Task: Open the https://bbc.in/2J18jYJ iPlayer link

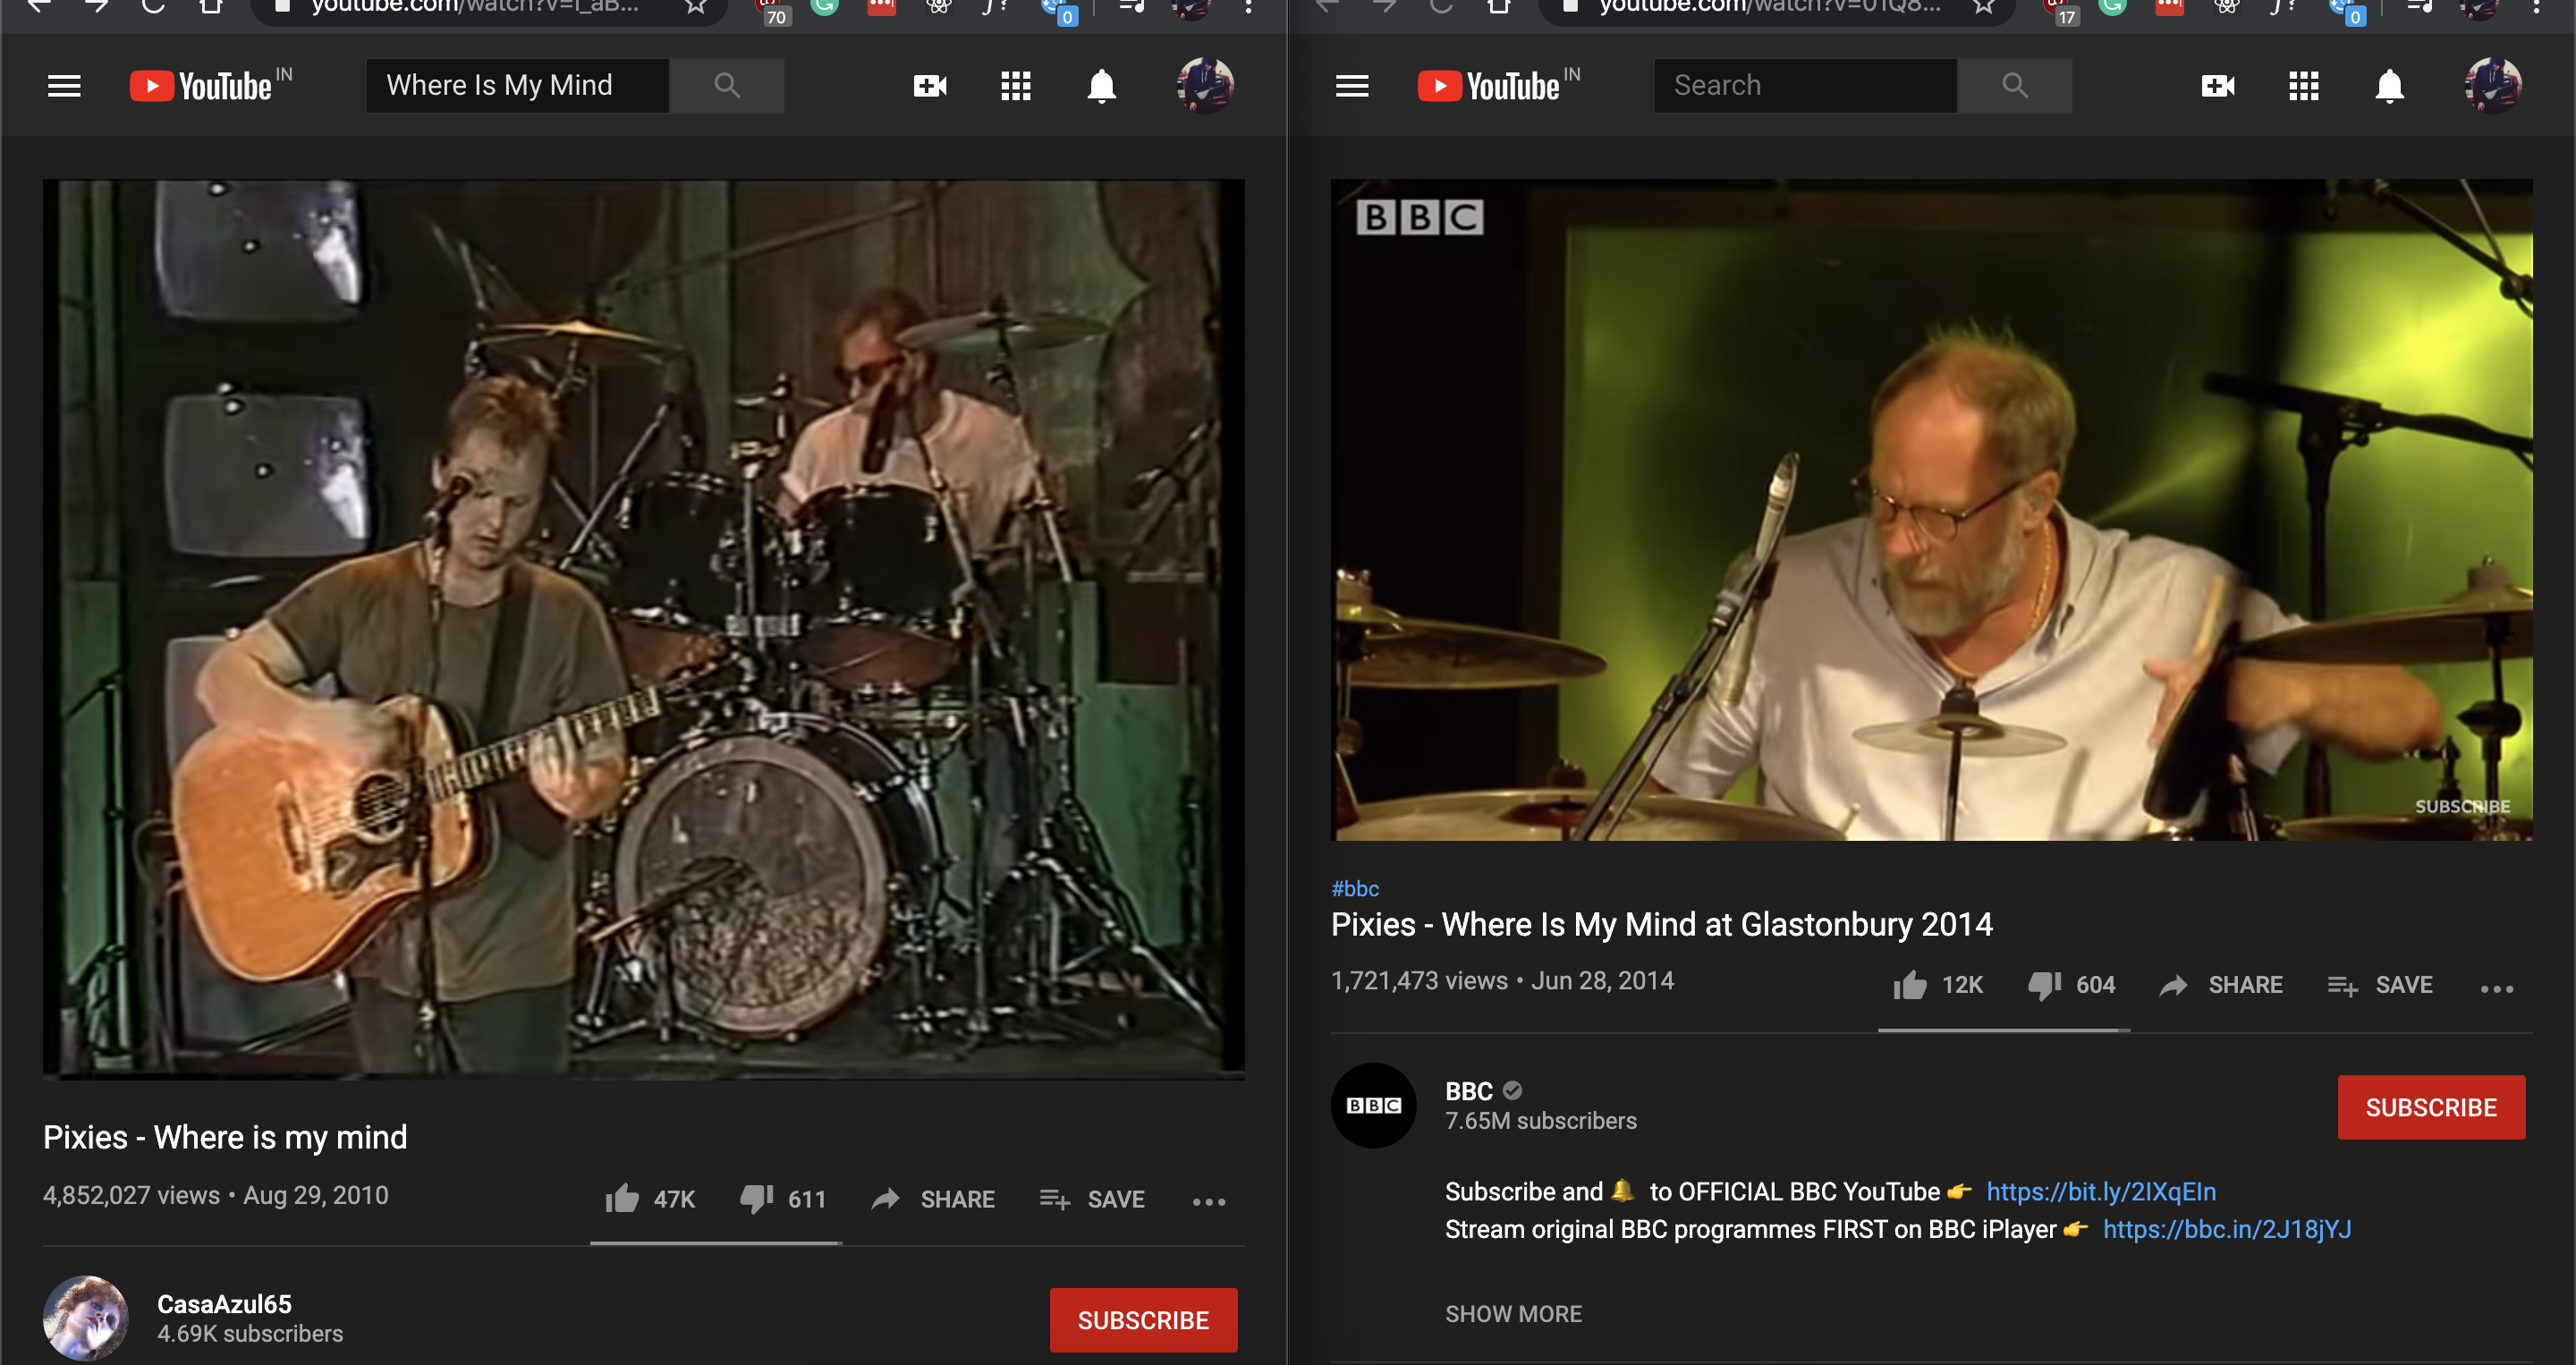Action: click(x=2227, y=1229)
